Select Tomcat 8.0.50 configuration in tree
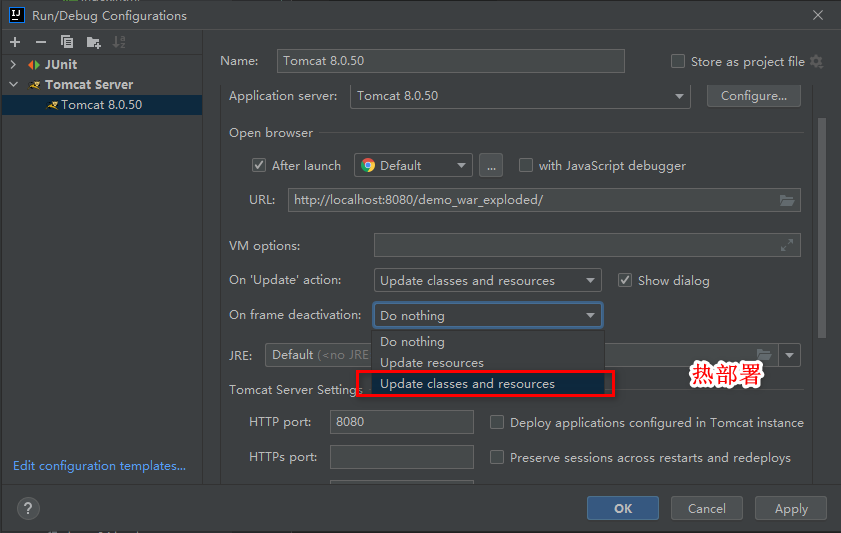 [x=102, y=105]
